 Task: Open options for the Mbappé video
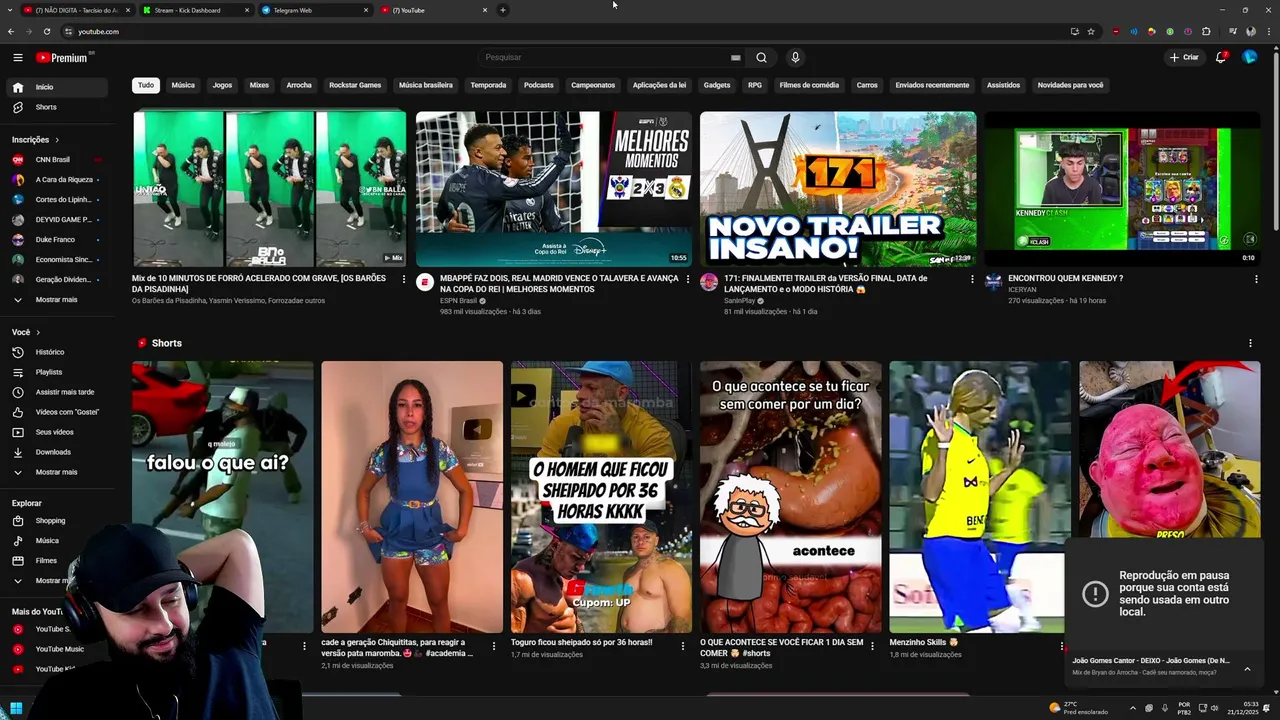(688, 279)
